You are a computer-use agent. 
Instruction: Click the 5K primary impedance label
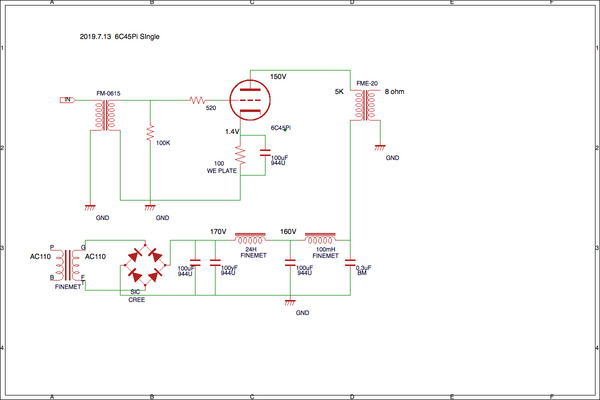coord(339,92)
